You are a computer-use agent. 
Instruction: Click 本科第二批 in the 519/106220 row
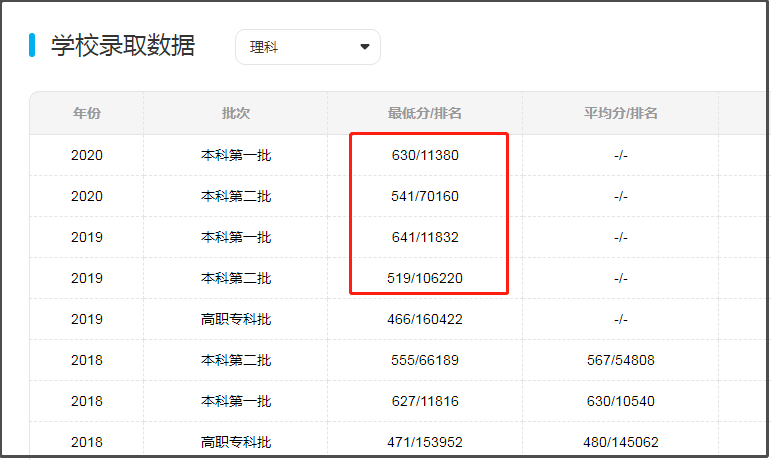pyautogui.click(x=236, y=279)
